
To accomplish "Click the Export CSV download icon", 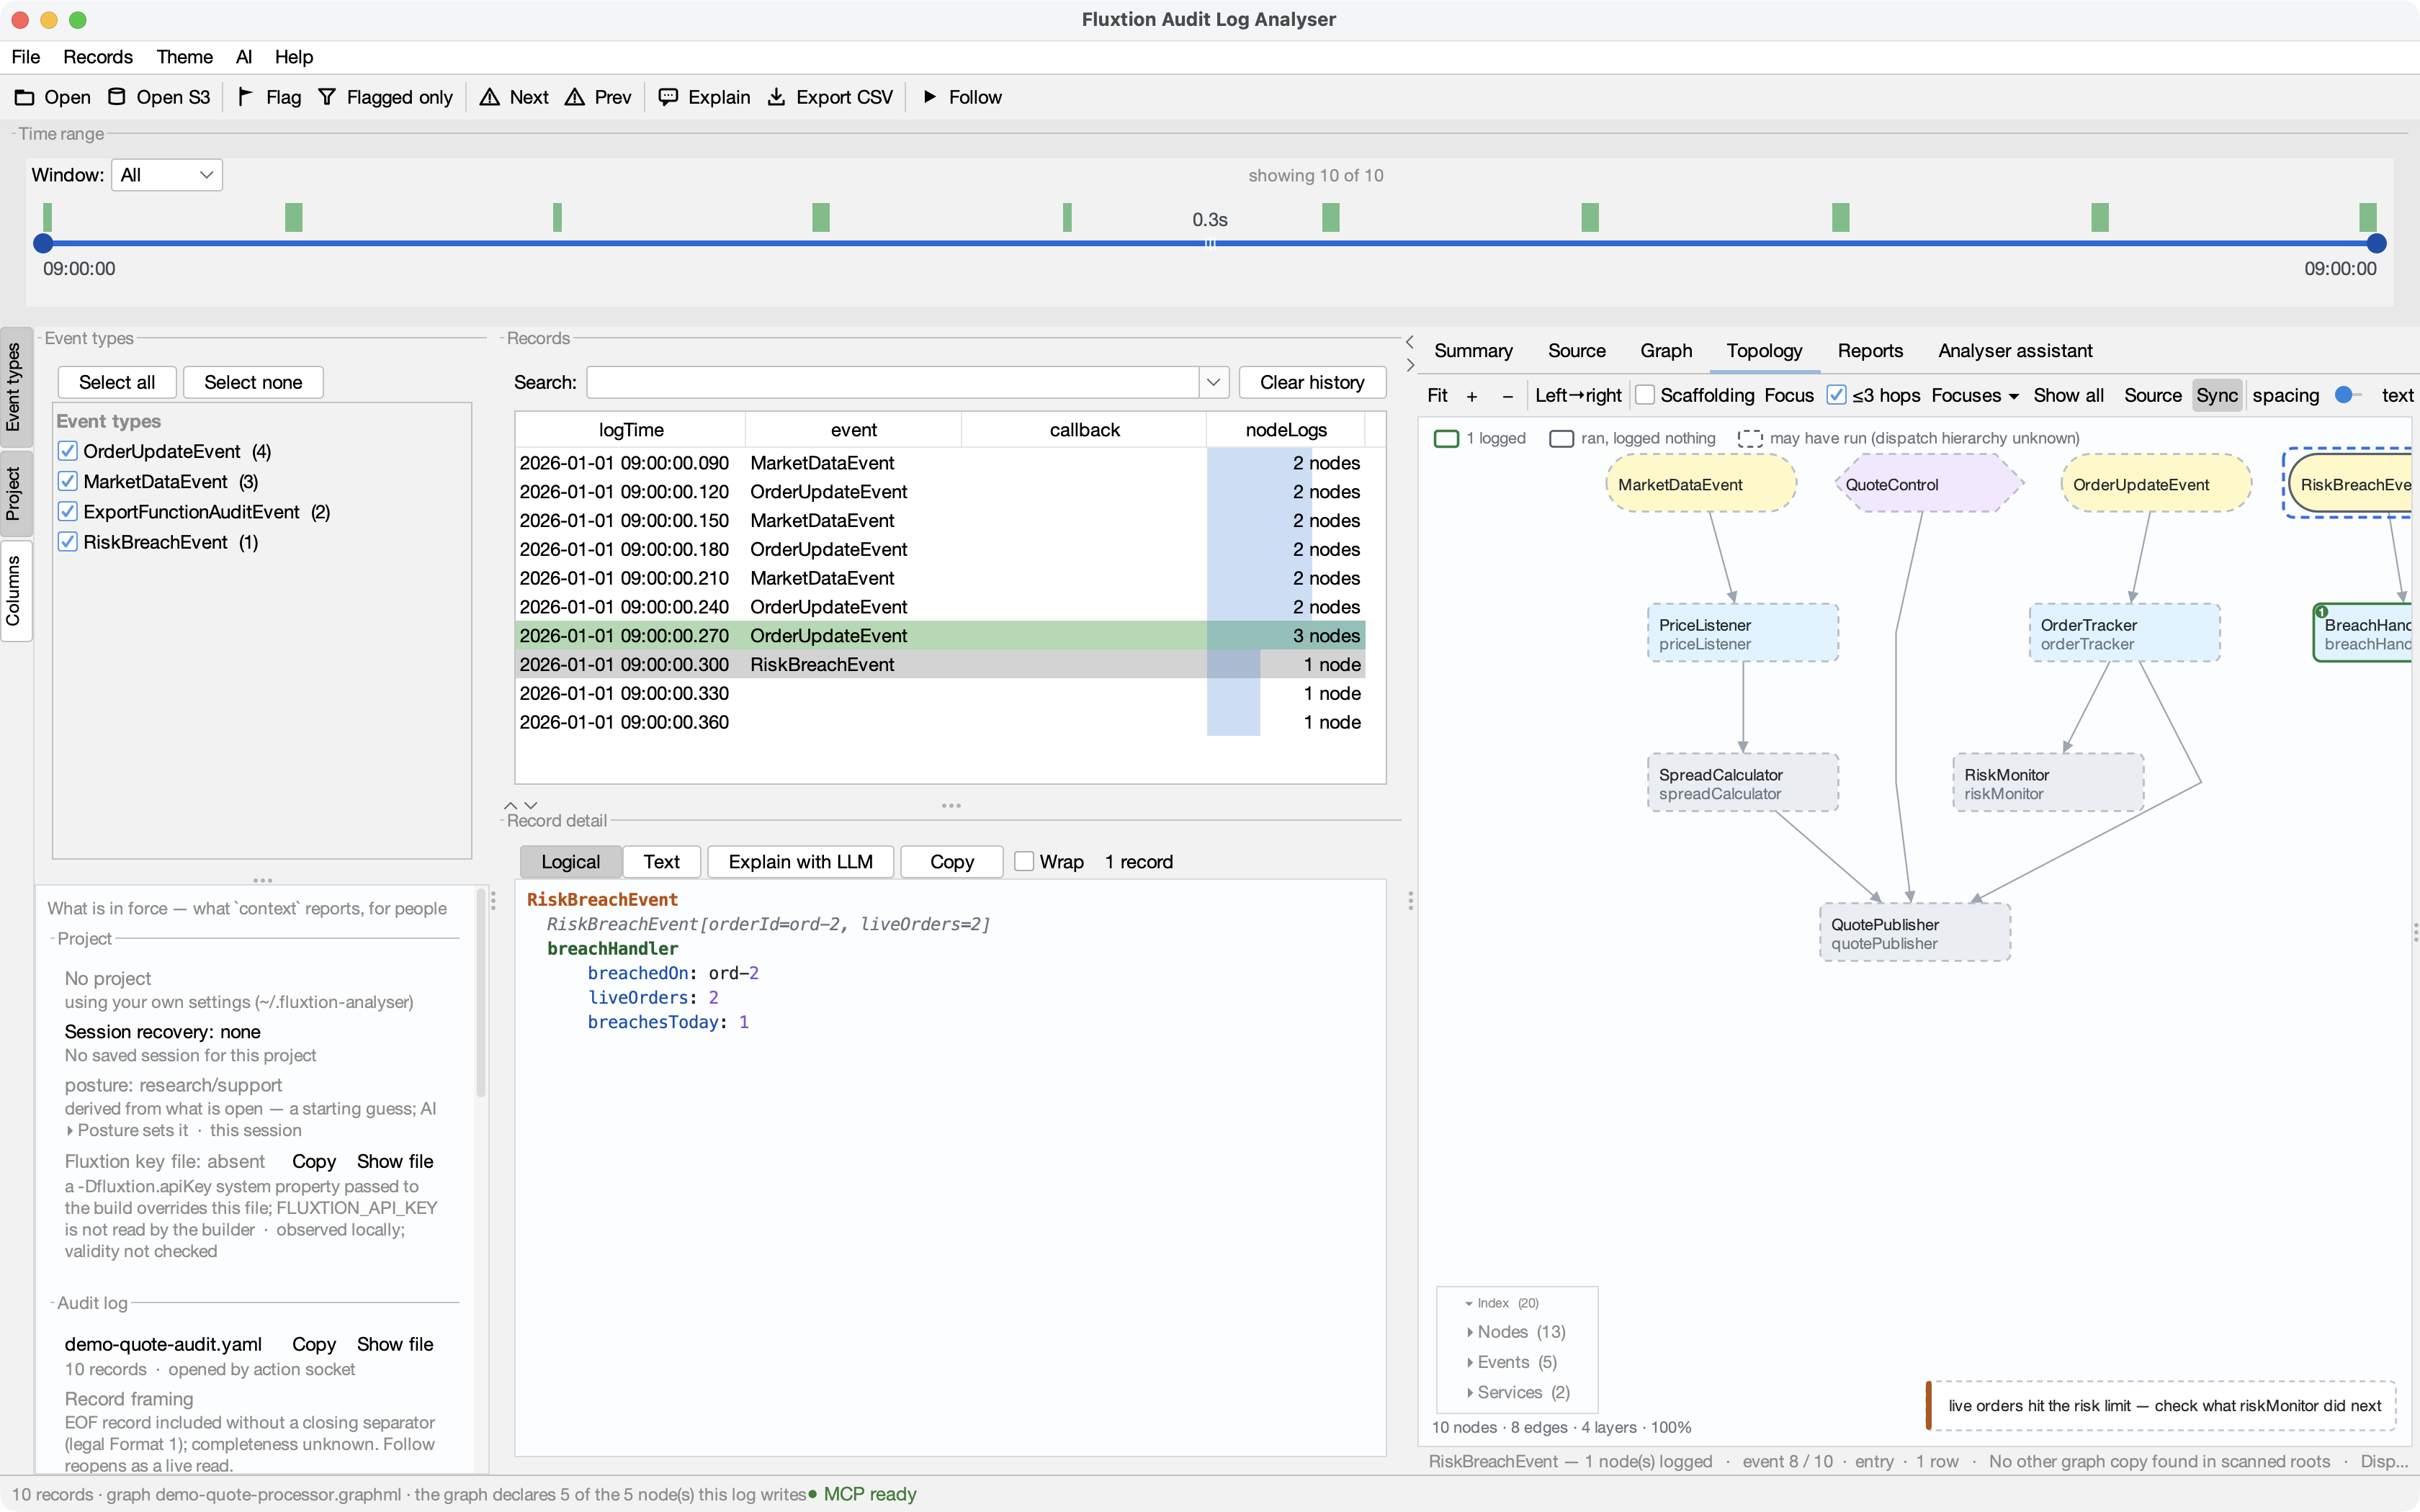I will click(x=776, y=97).
